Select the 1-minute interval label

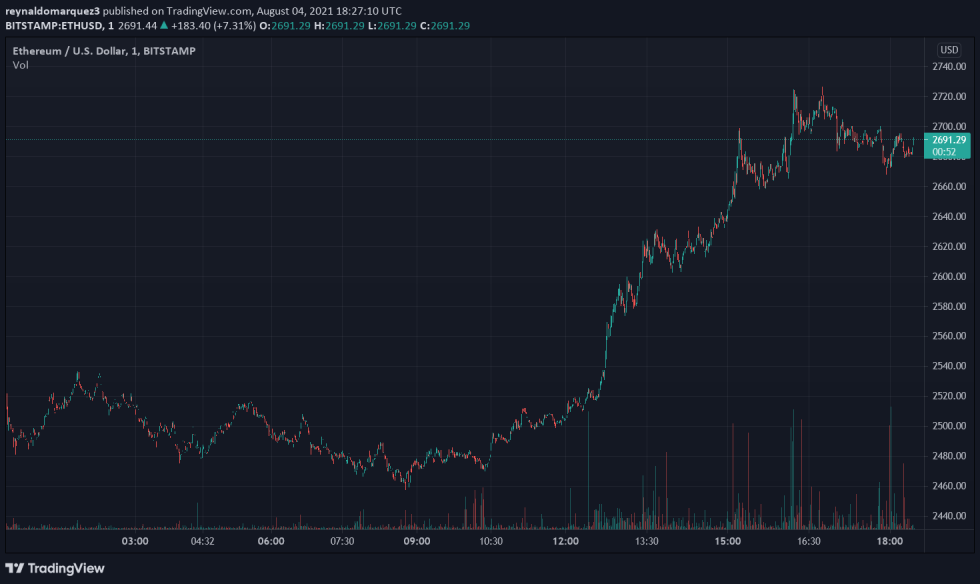112,26
